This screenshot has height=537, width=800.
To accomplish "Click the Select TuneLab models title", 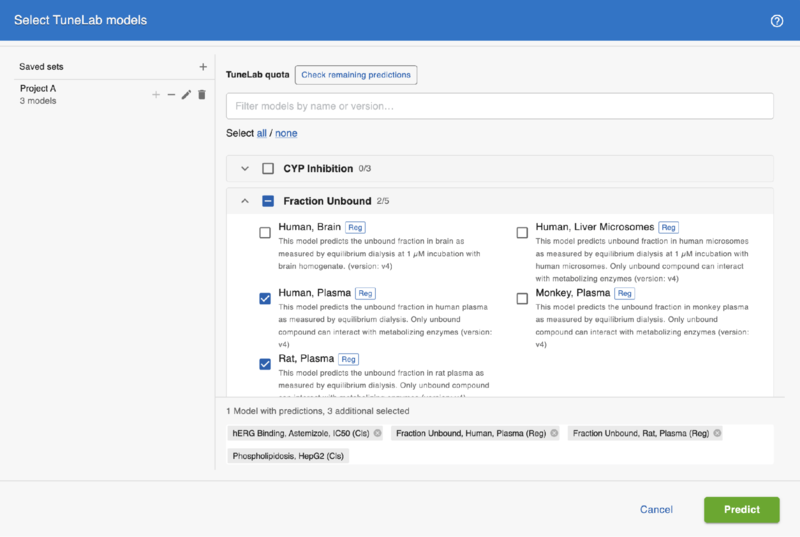I will [x=81, y=20].
